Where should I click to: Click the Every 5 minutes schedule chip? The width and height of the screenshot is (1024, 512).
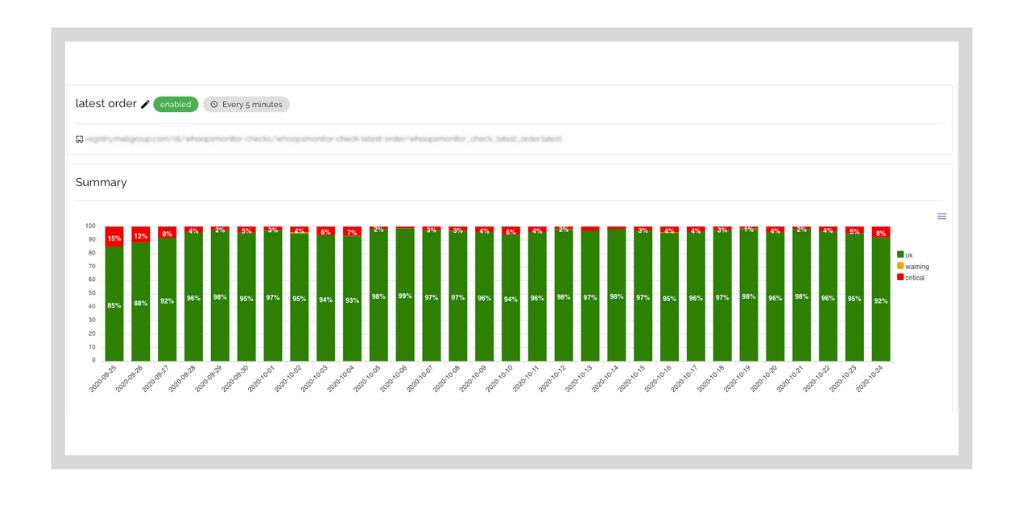[x=246, y=104]
